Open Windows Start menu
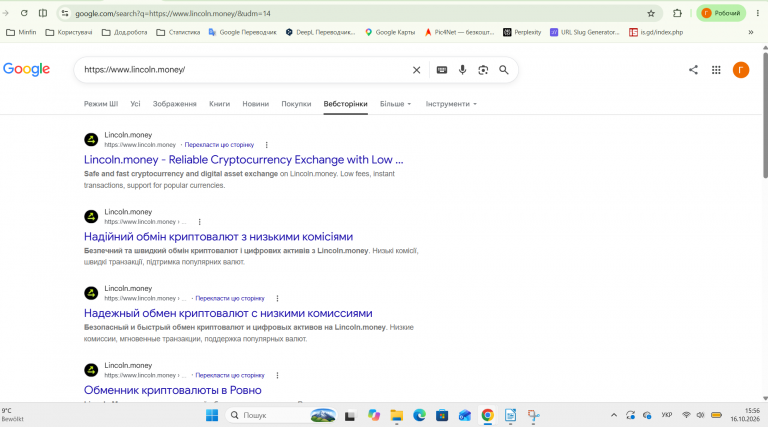The height and width of the screenshot is (427, 768). (212, 415)
